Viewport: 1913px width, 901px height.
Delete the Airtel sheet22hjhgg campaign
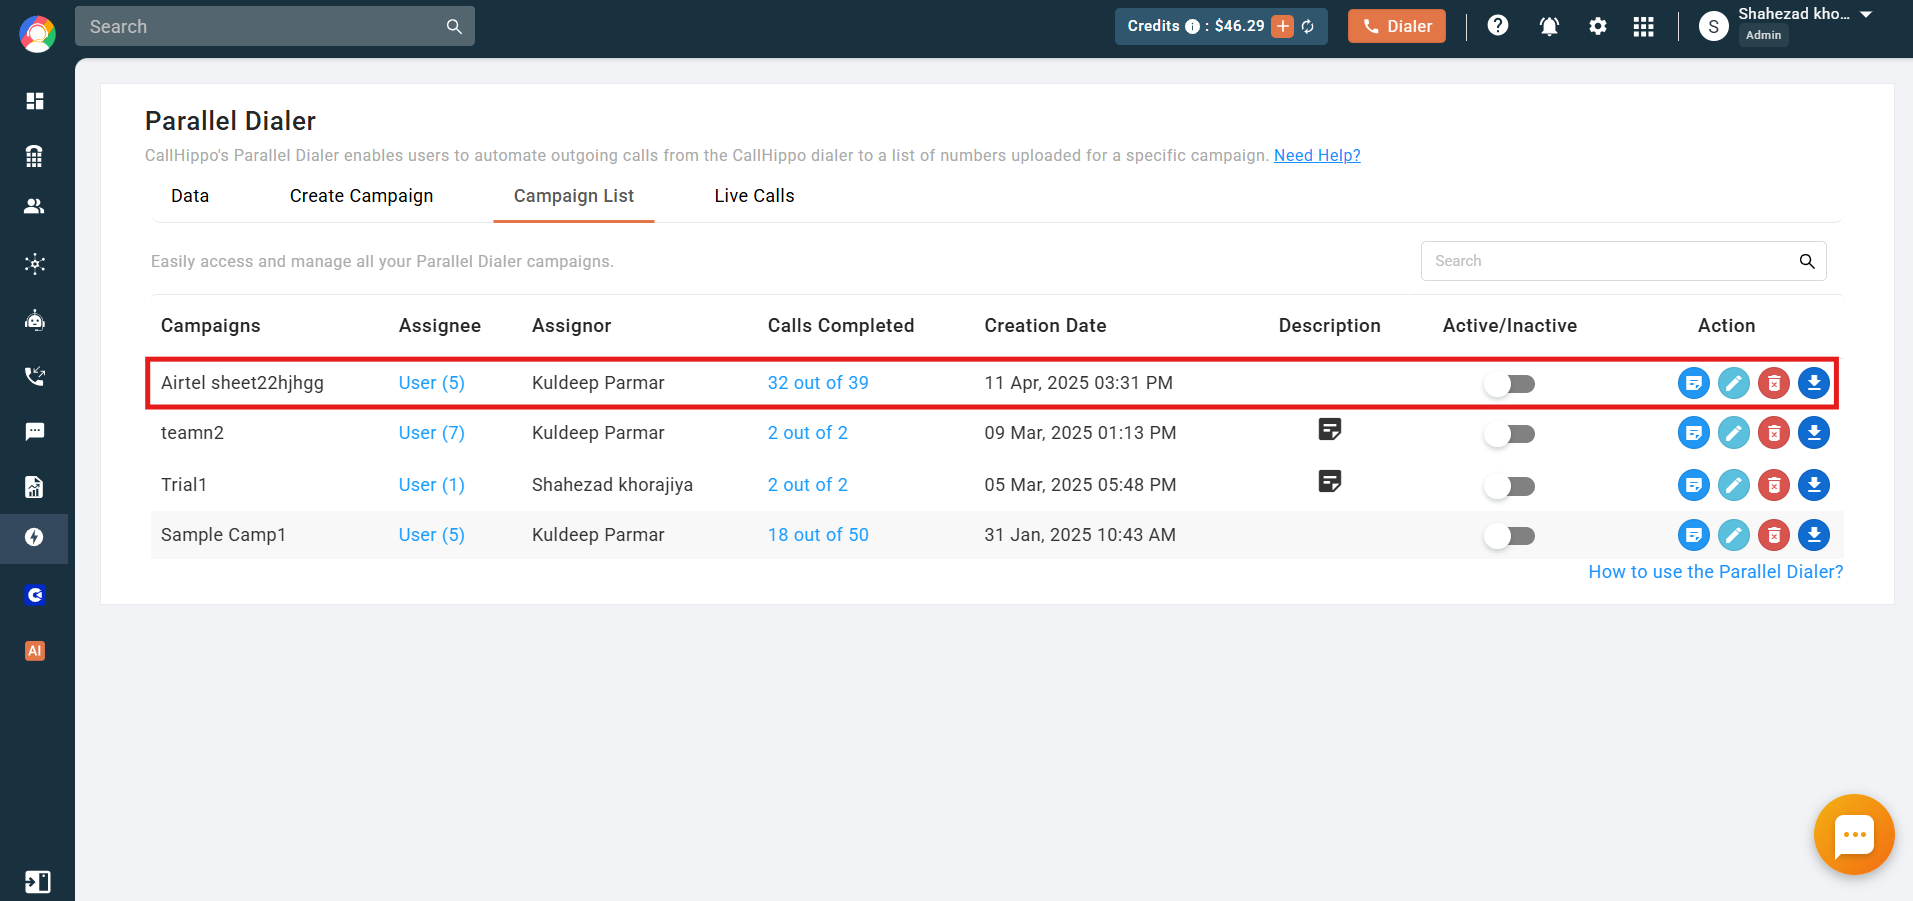1773,383
